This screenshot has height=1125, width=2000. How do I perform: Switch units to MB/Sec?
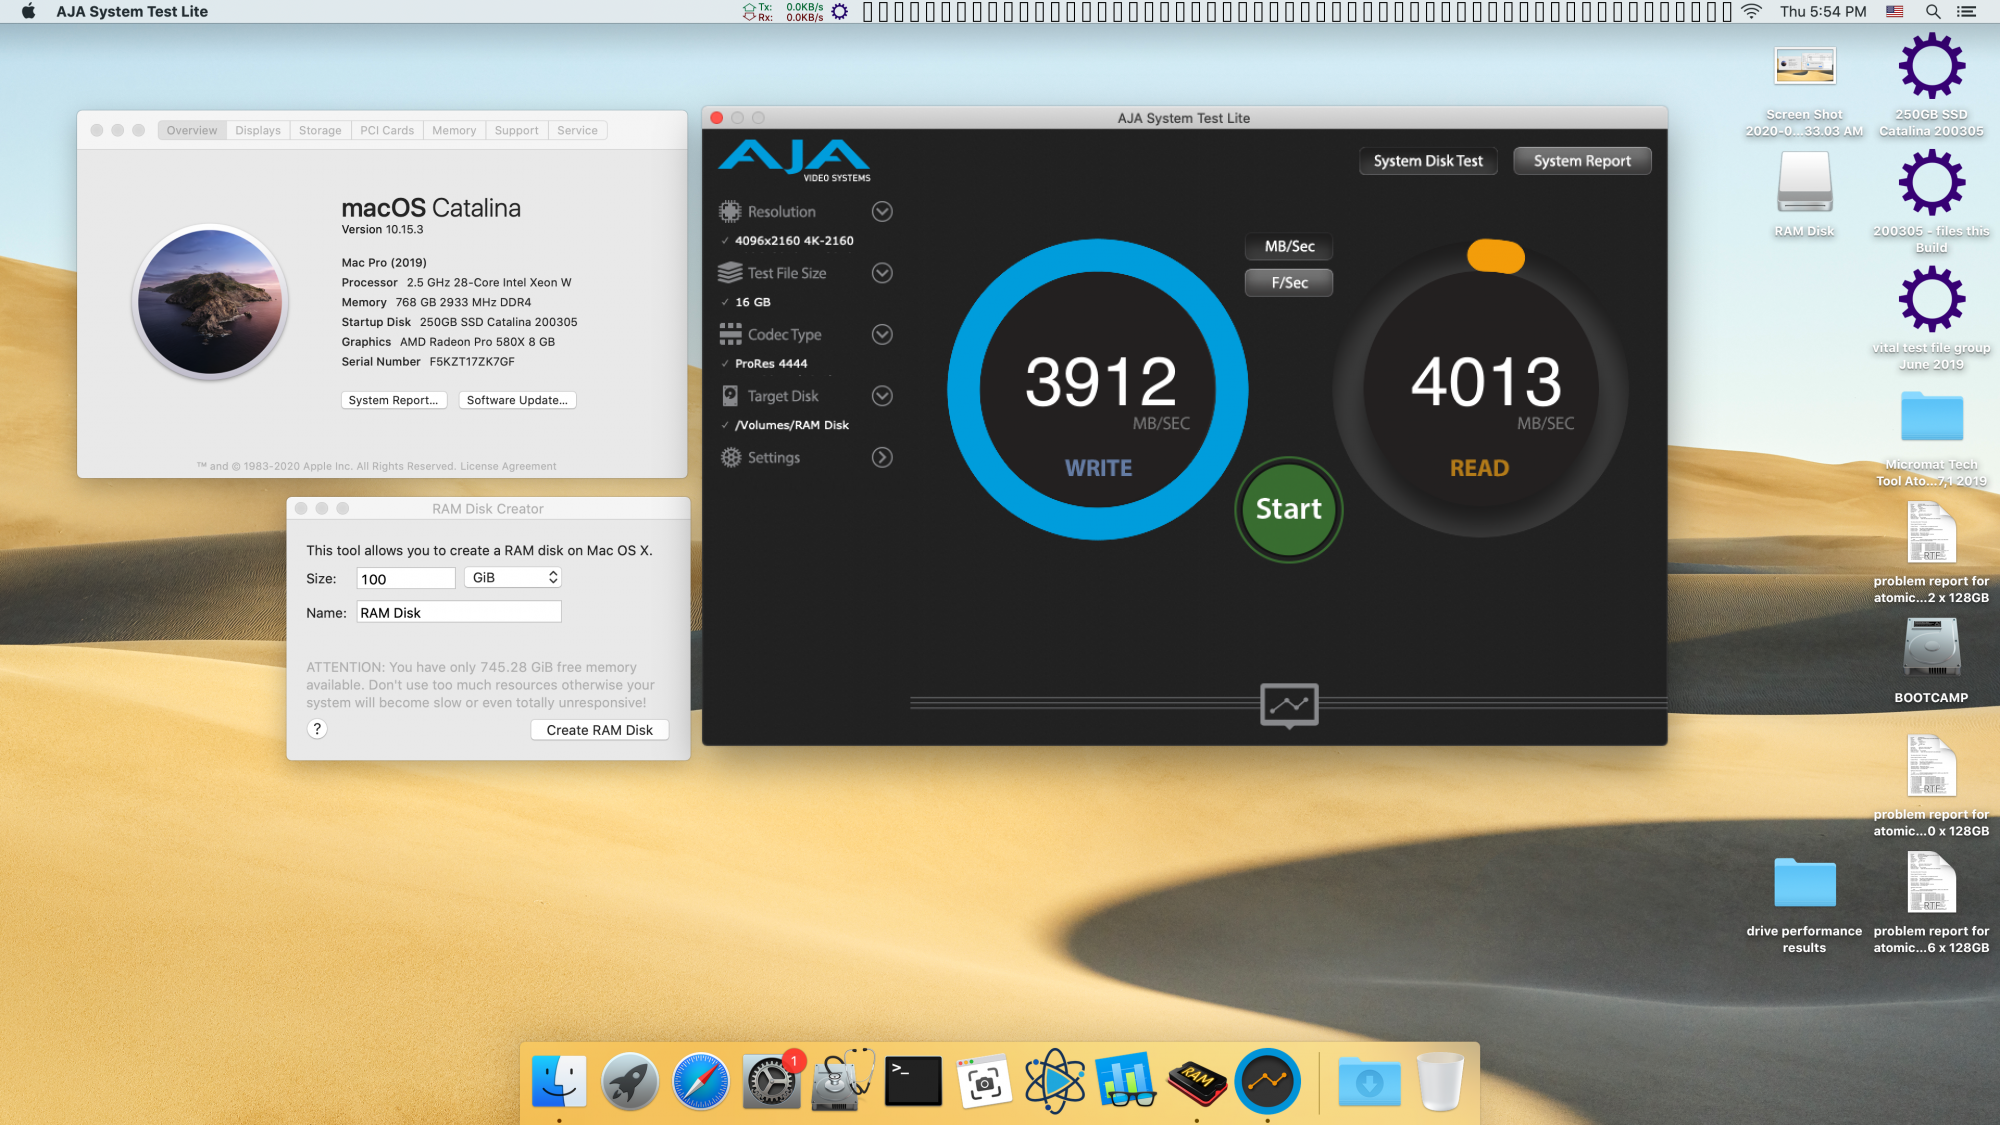(1289, 247)
